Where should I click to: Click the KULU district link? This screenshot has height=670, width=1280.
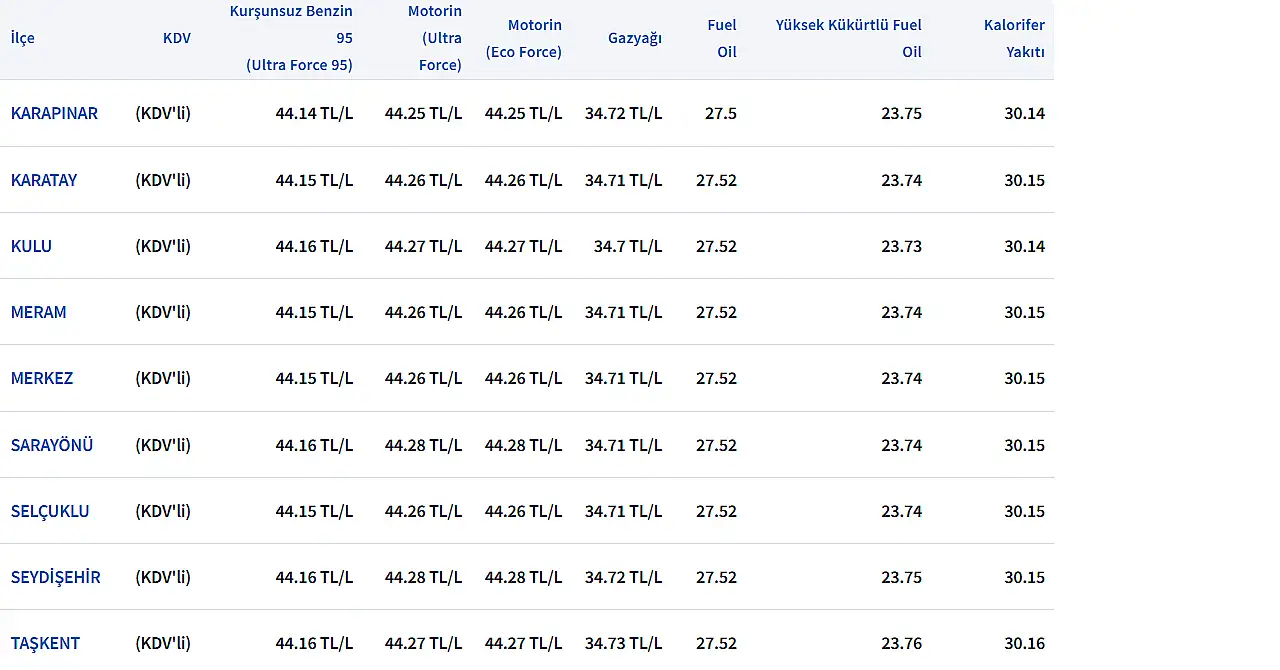click(31, 246)
